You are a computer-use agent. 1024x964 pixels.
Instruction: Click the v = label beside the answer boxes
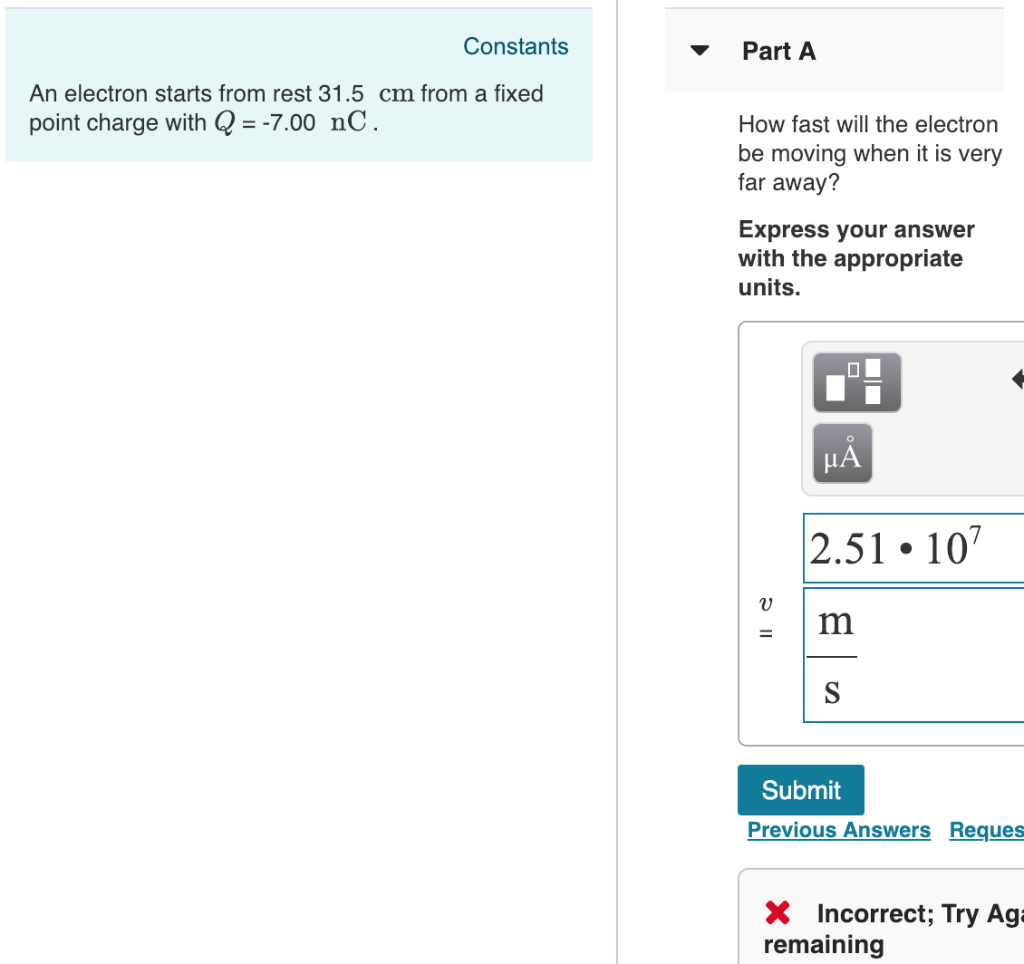coord(766,615)
